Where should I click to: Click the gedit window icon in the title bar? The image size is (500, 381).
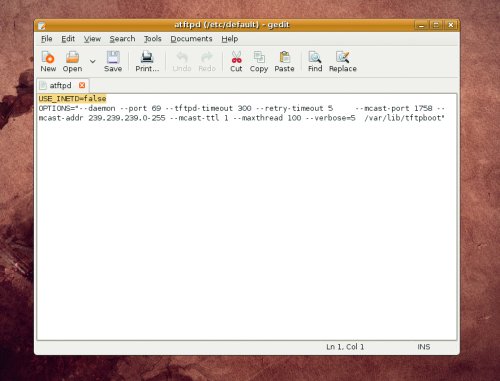click(x=42, y=25)
